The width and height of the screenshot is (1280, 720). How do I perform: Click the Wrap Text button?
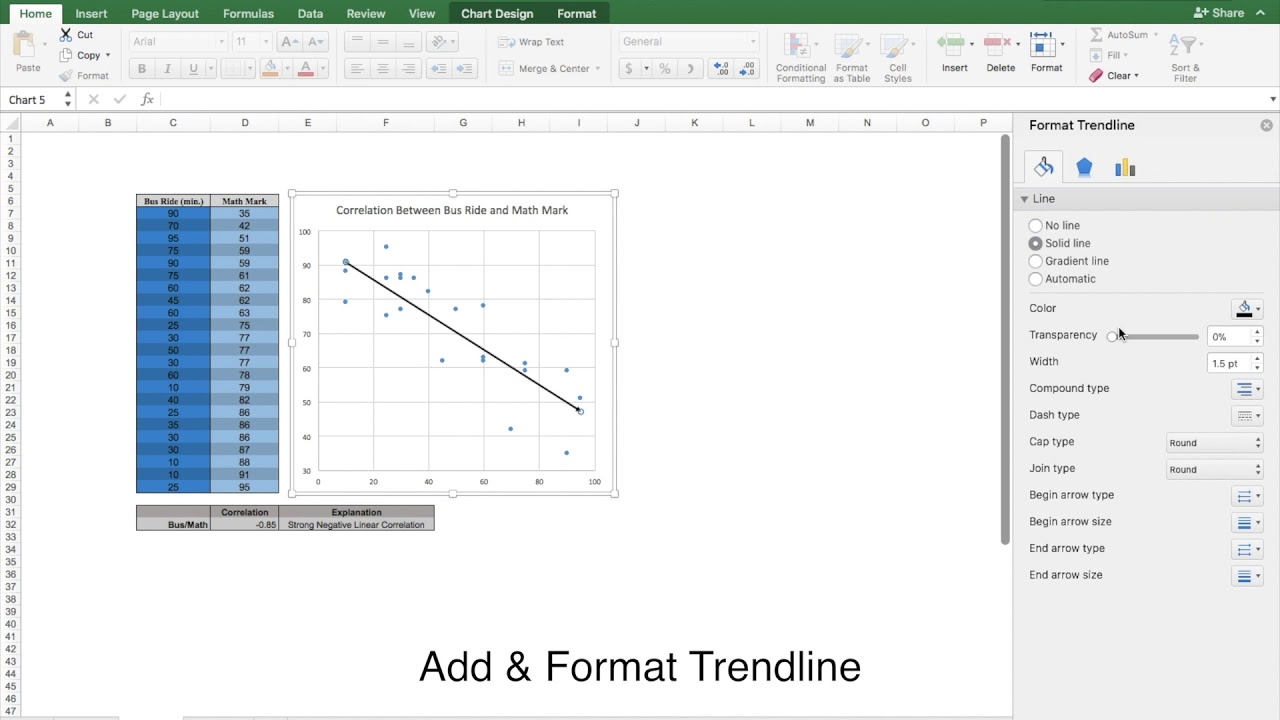[531, 42]
